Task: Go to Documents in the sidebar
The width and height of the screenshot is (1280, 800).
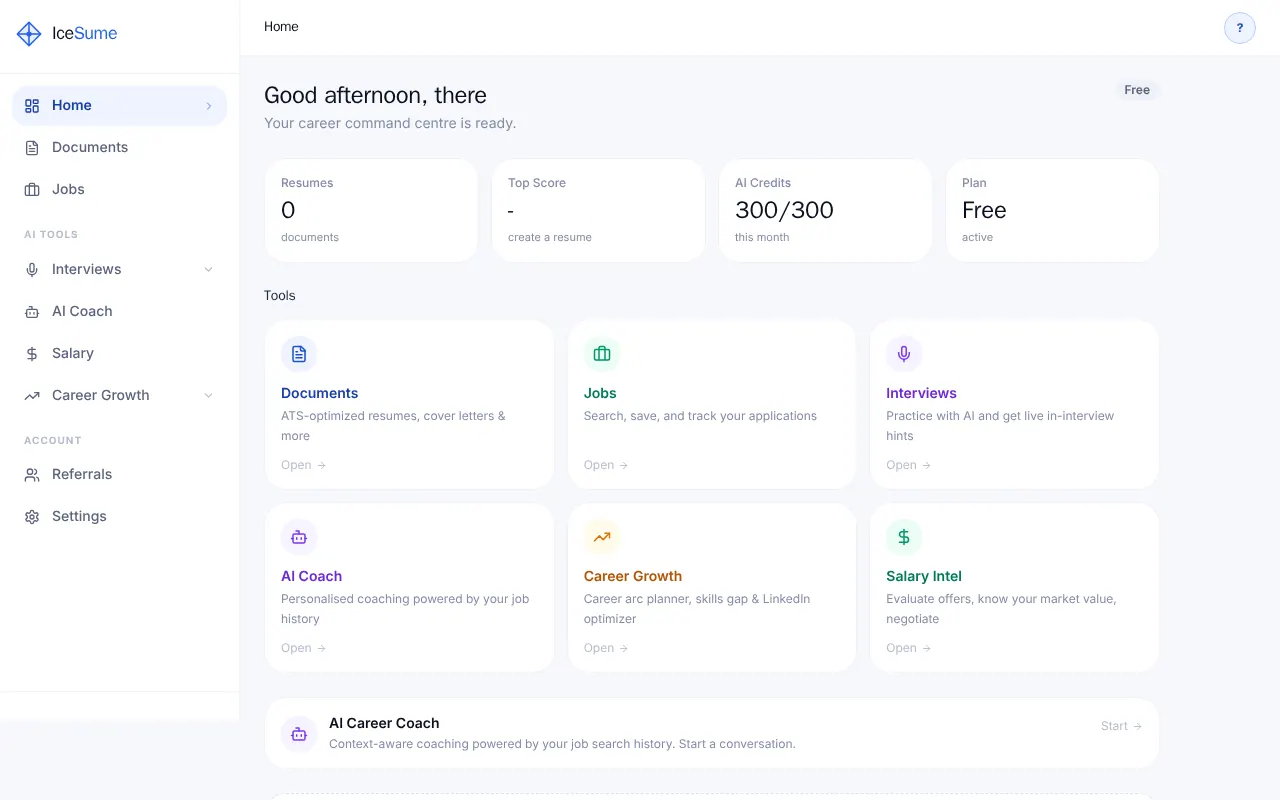Action: [120, 148]
